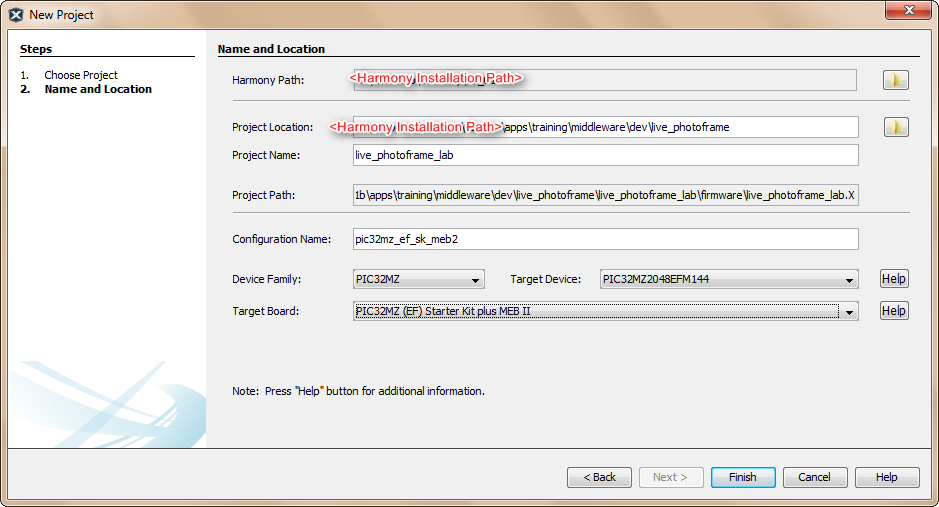This screenshot has height=507, width=939.
Task: Expand the Target Device dropdown list
Action: click(x=728, y=280)
